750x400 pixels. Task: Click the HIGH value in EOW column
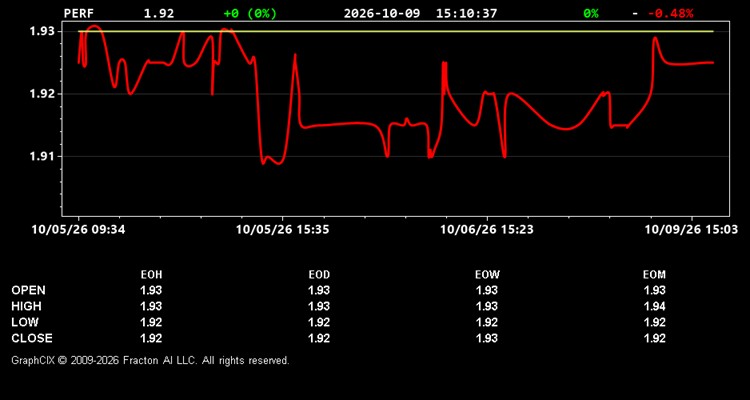(487, 306)
